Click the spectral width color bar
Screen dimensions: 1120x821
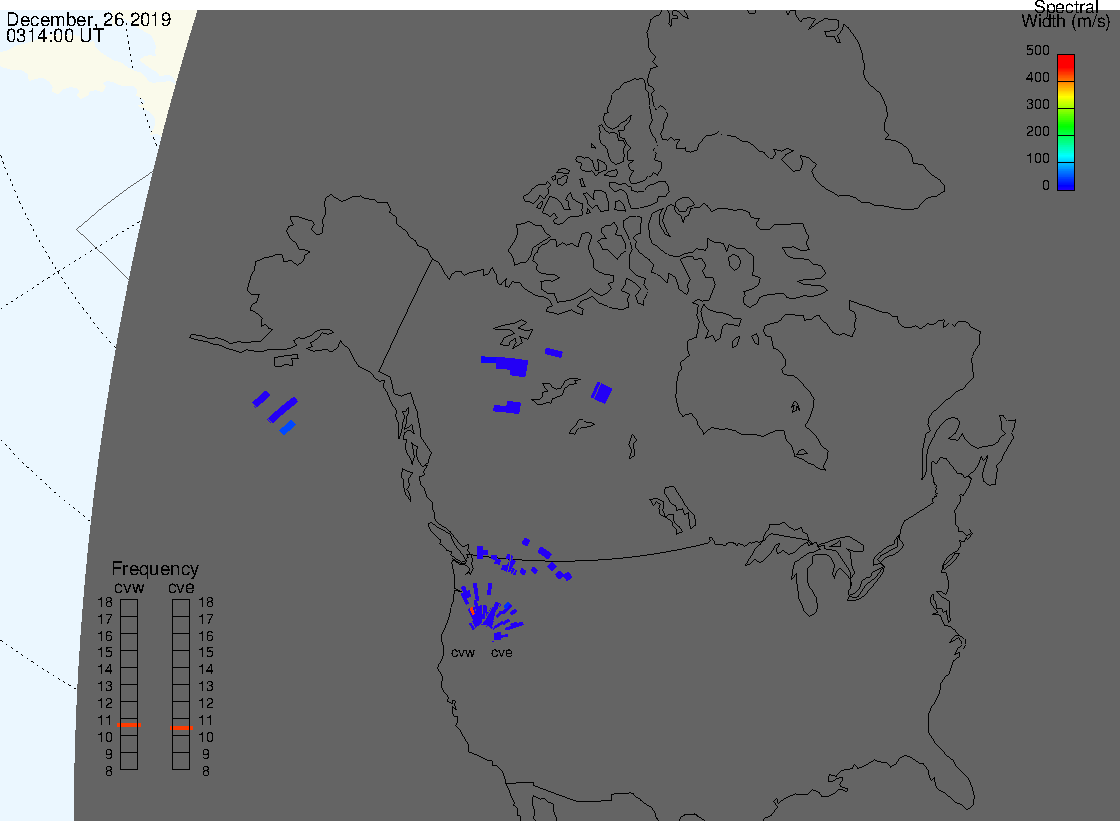tap(1066, 122)
